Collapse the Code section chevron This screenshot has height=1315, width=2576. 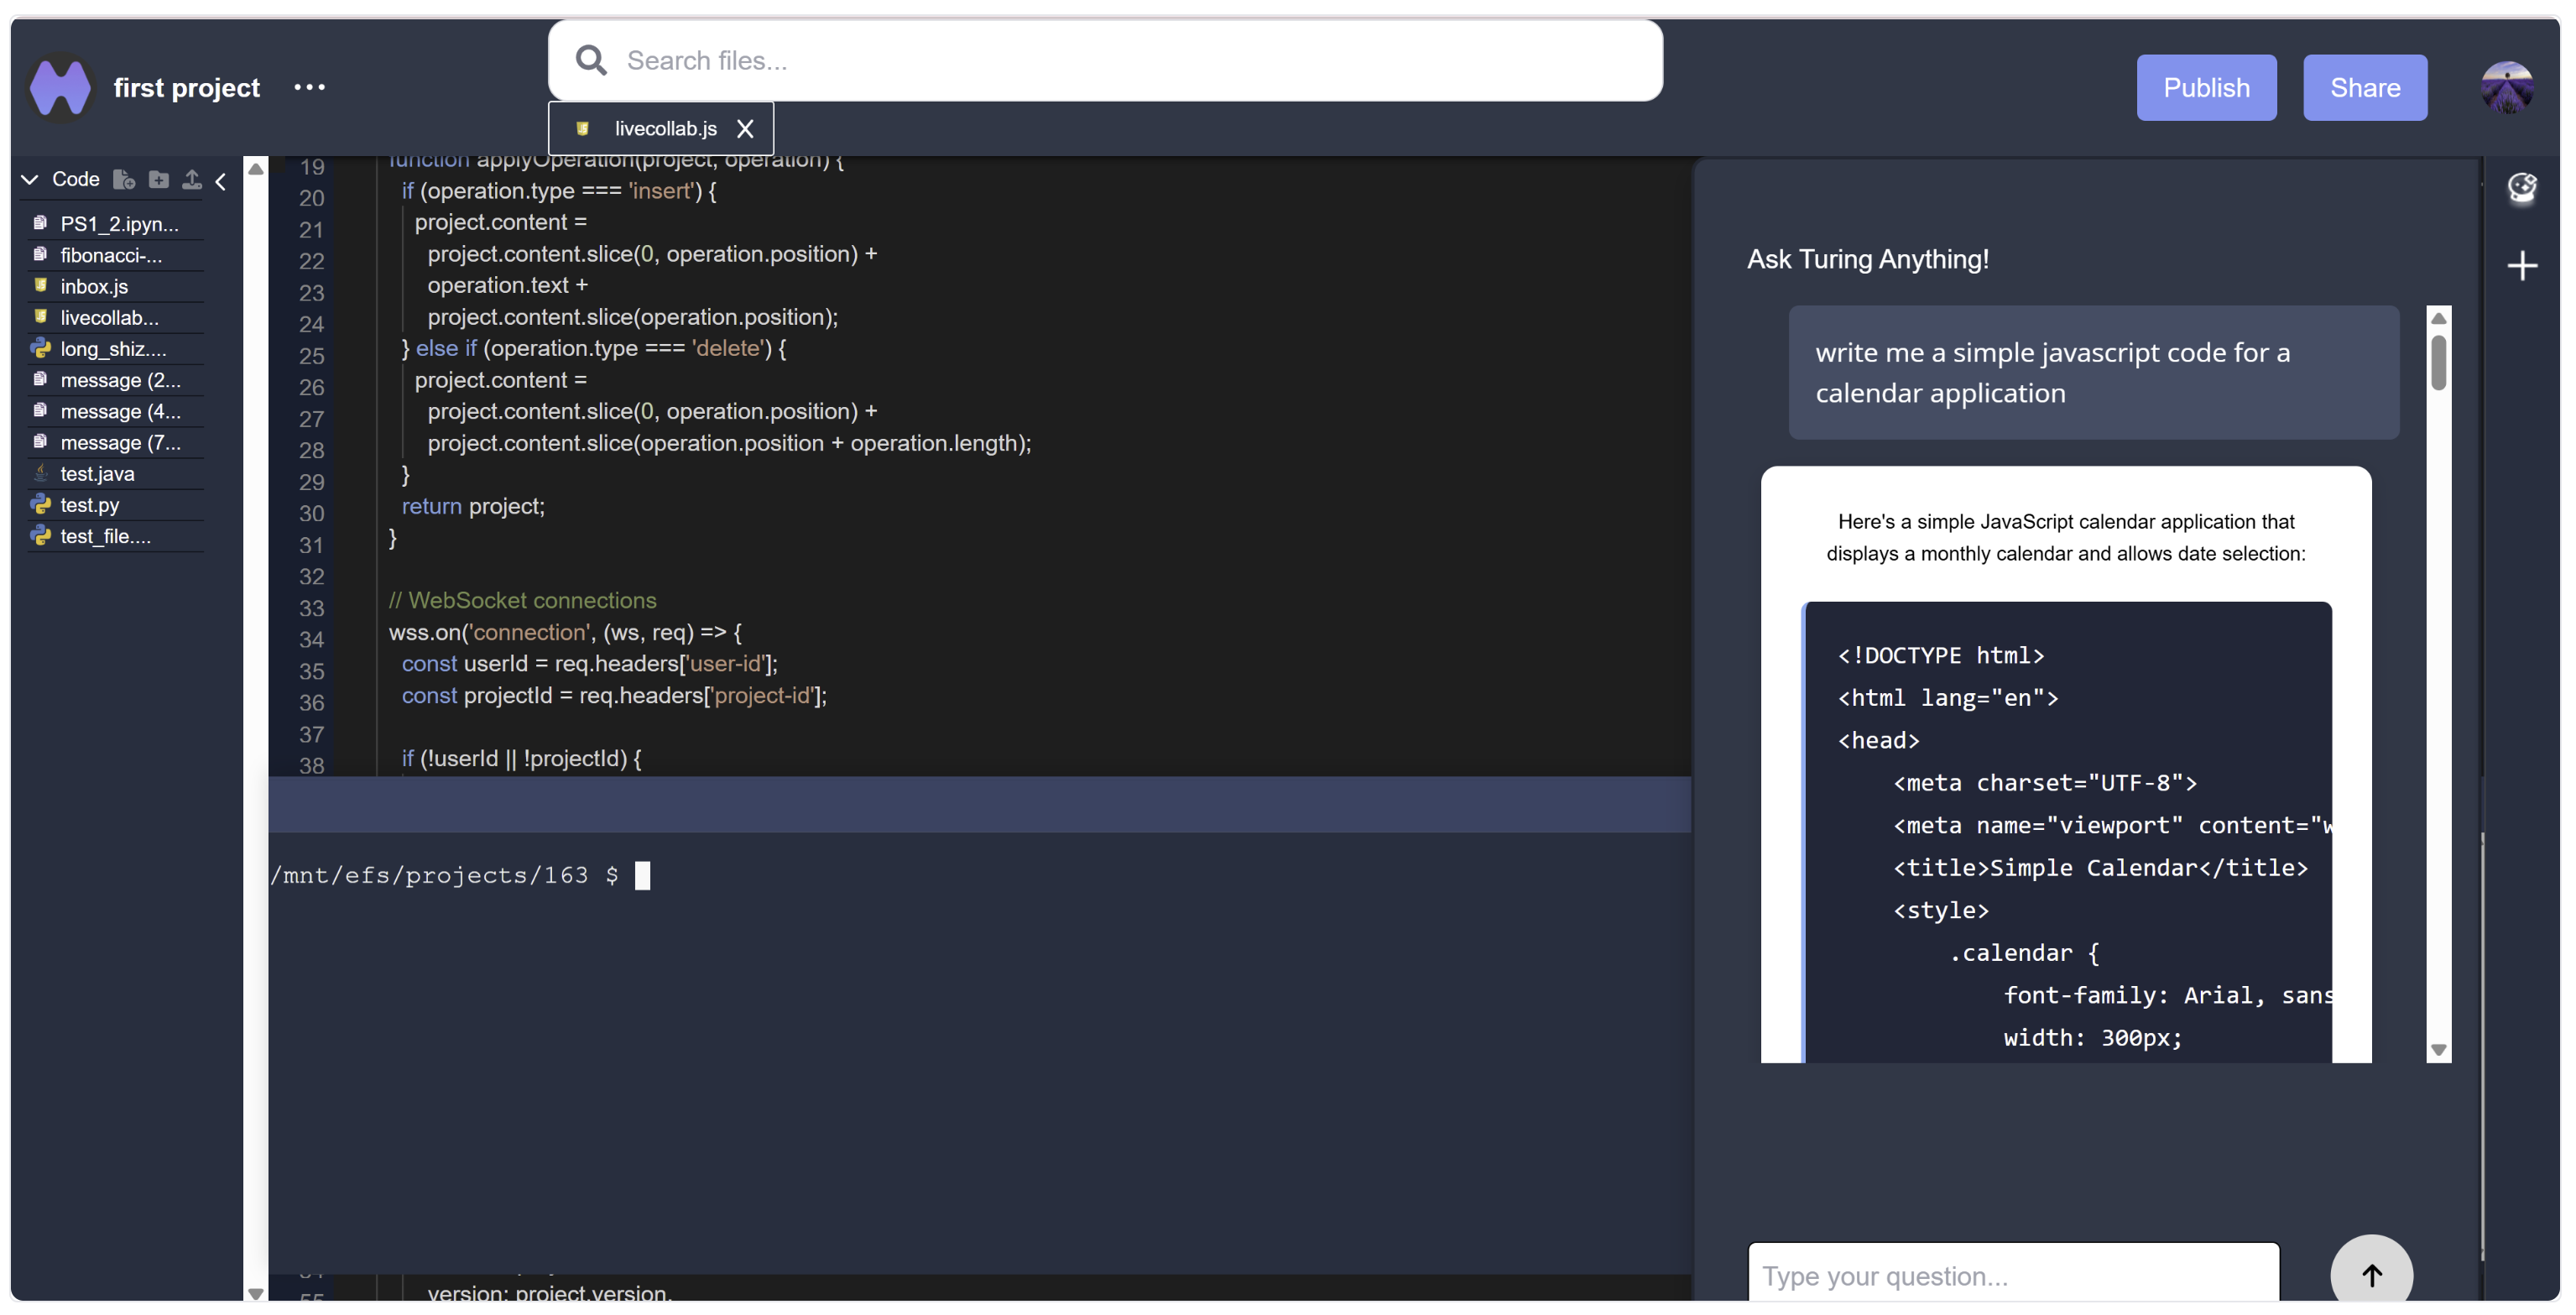(30, 179)
